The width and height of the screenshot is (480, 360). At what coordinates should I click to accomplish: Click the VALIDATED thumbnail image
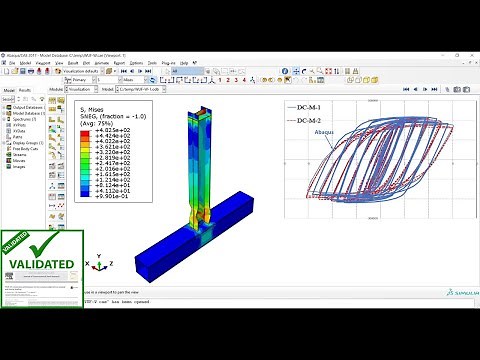click(x=42, y=269)
